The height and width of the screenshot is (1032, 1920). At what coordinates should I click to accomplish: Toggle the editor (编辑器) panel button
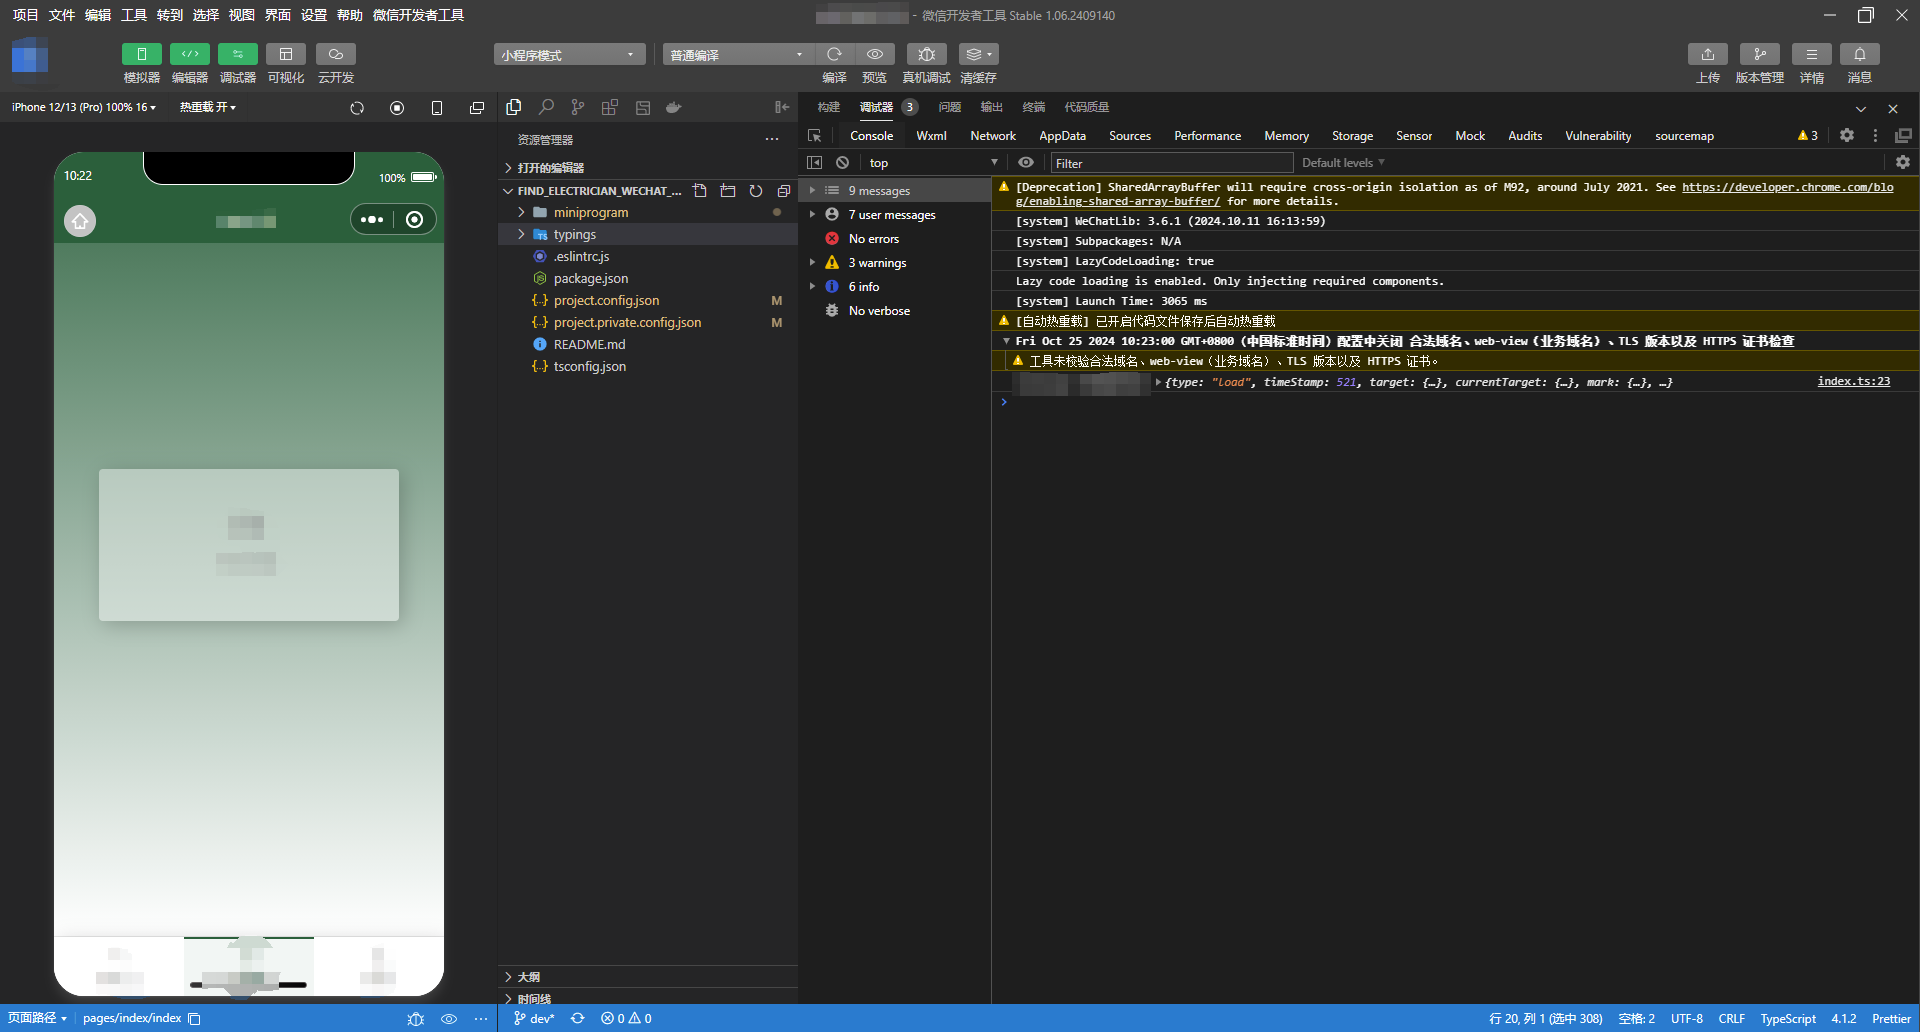189,54
